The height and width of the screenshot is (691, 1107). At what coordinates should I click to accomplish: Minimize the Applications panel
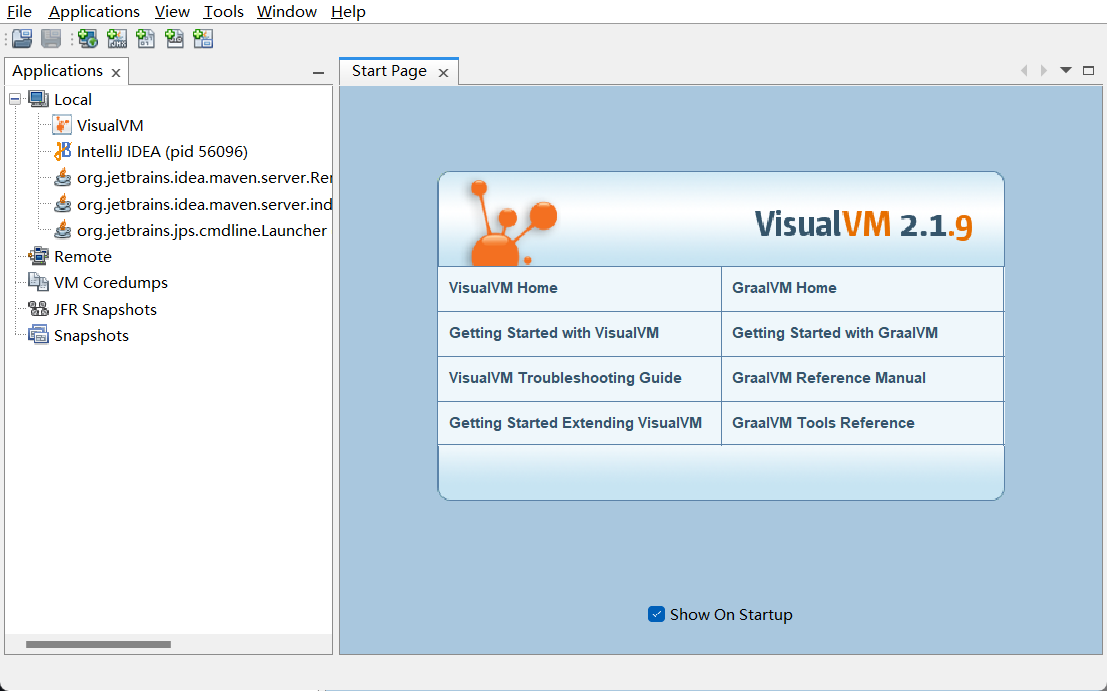coord(318,72)
